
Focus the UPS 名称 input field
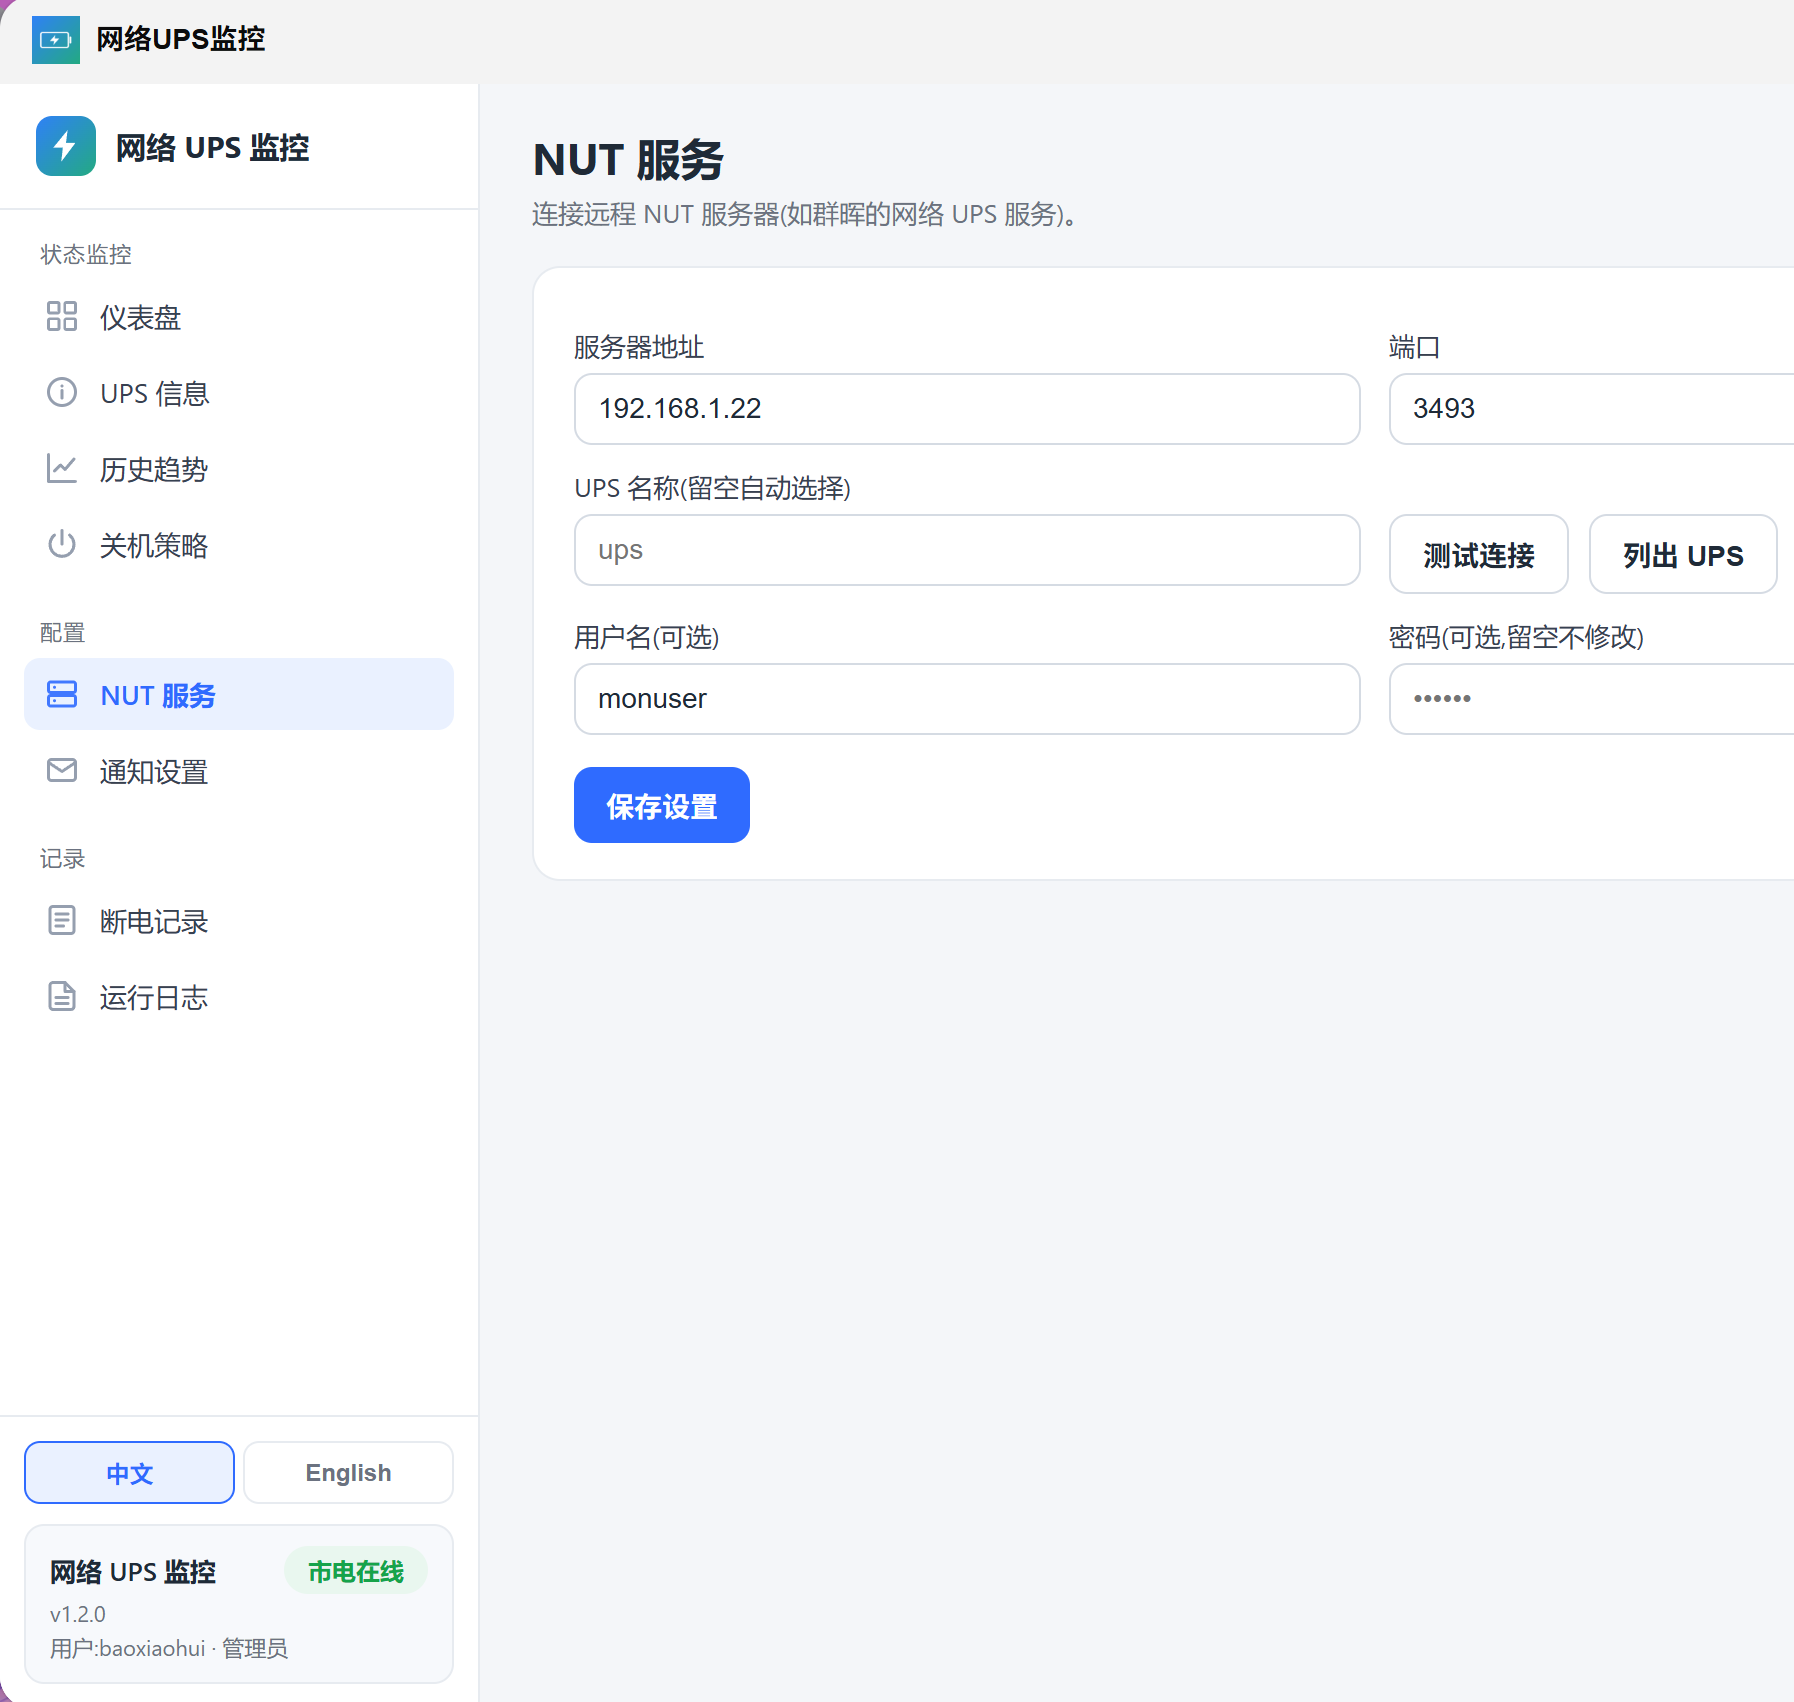(967, 550)
